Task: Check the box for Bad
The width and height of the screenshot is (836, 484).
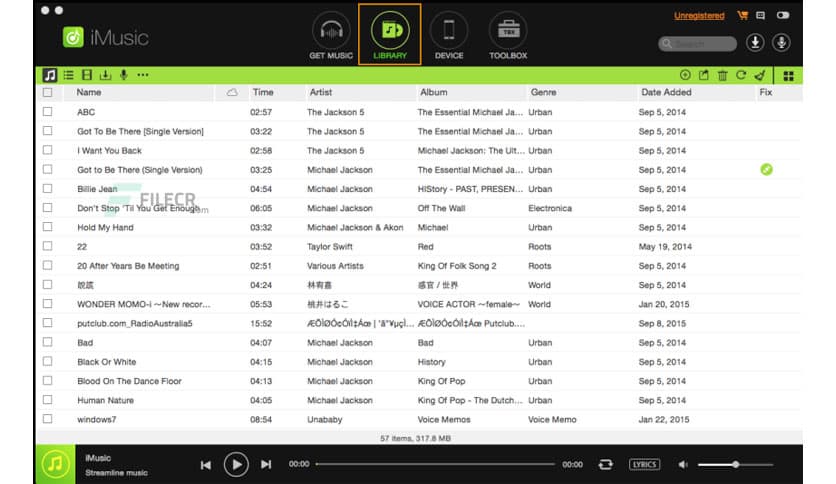Action: click(x=47, y=342)
